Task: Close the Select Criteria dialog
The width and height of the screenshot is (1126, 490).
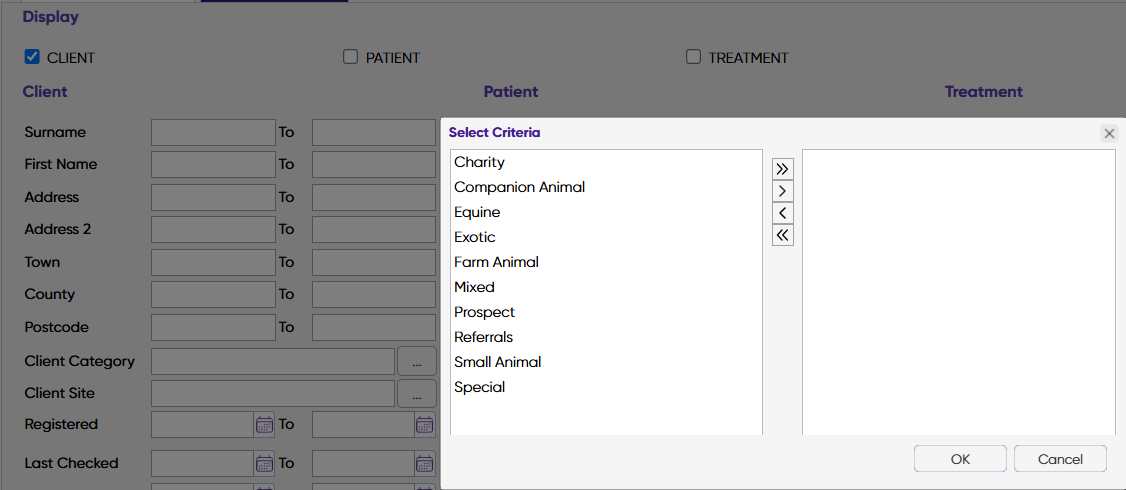Action: click(1109, 133)
